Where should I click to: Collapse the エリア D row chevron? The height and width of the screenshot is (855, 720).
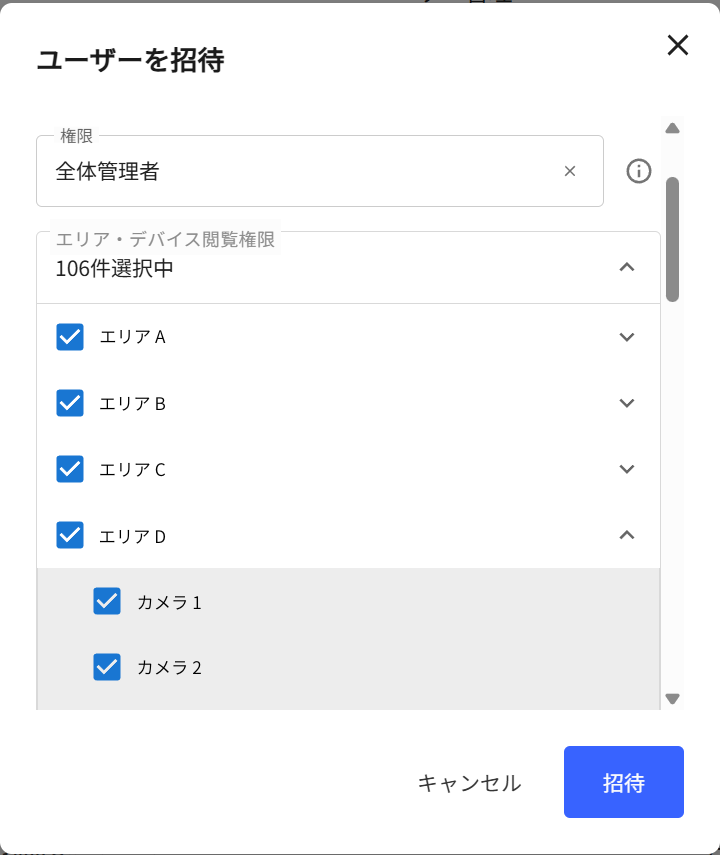pos(627,535)
